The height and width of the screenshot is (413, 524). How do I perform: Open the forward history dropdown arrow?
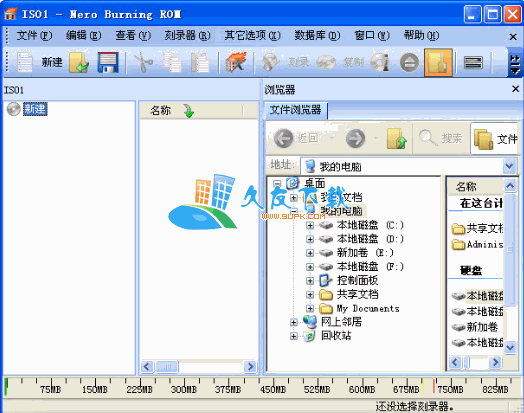coord(376,138)
